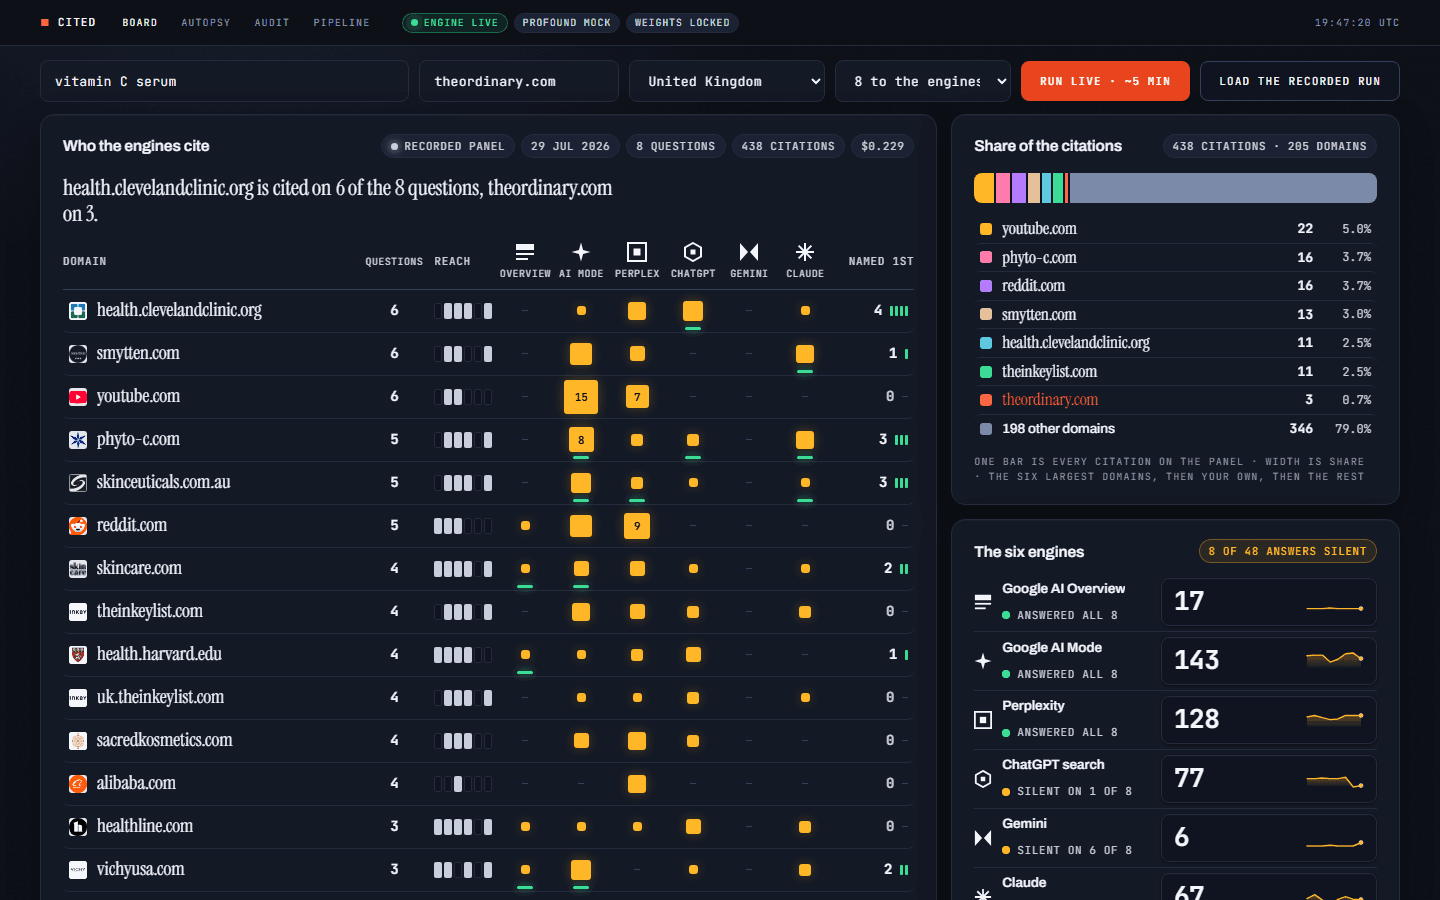Click the WEIGHTS LOCKED pill

pos(682,23)
